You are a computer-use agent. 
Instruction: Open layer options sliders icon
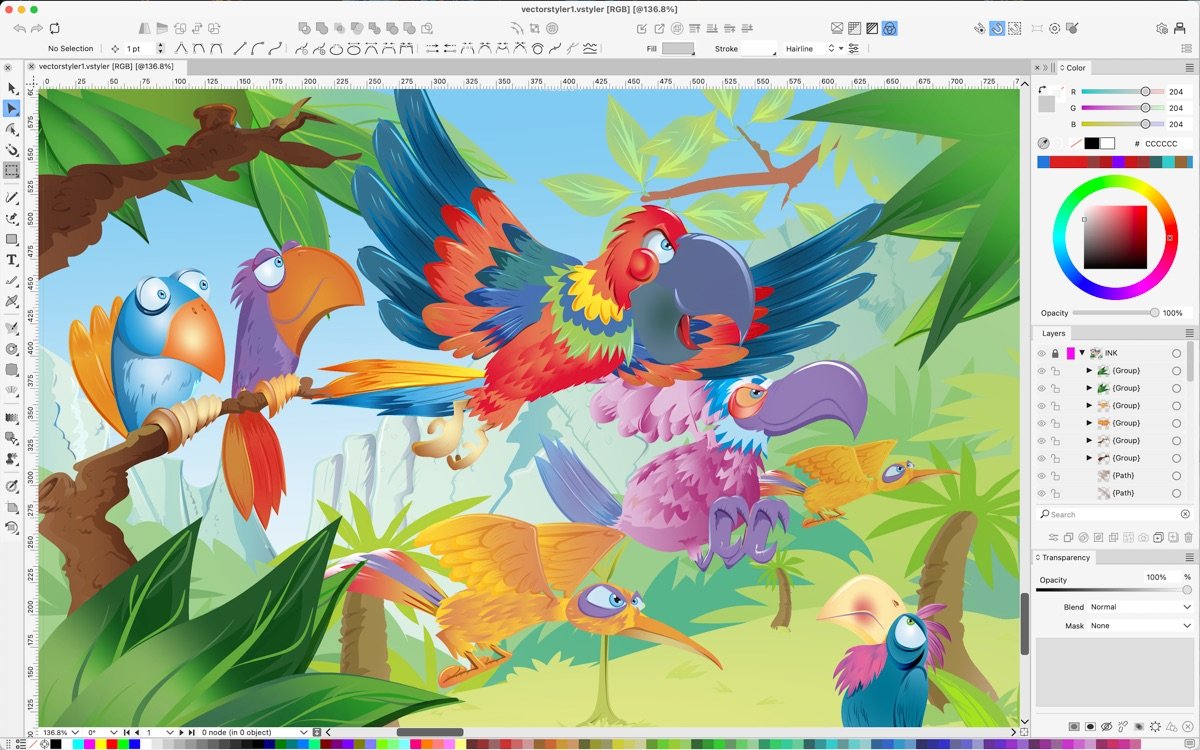pyautogui.click(x=1053, y=538)
